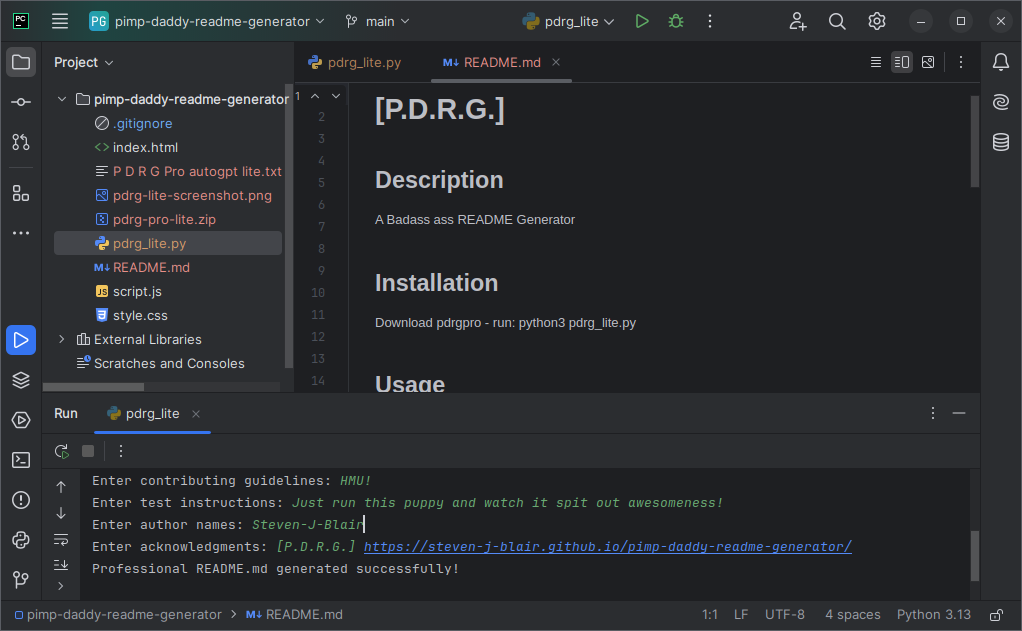Open the pdrg_lite run configuration dropdown
1022x631 pixels.
pyautogui.click(x=567, y=20)
